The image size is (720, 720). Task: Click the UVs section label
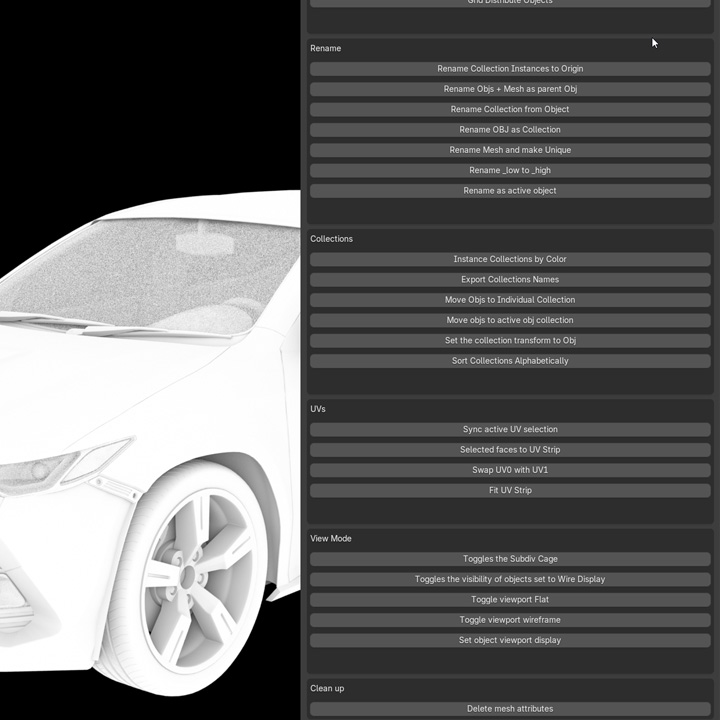pyautogui.click(x=318, y=409)
